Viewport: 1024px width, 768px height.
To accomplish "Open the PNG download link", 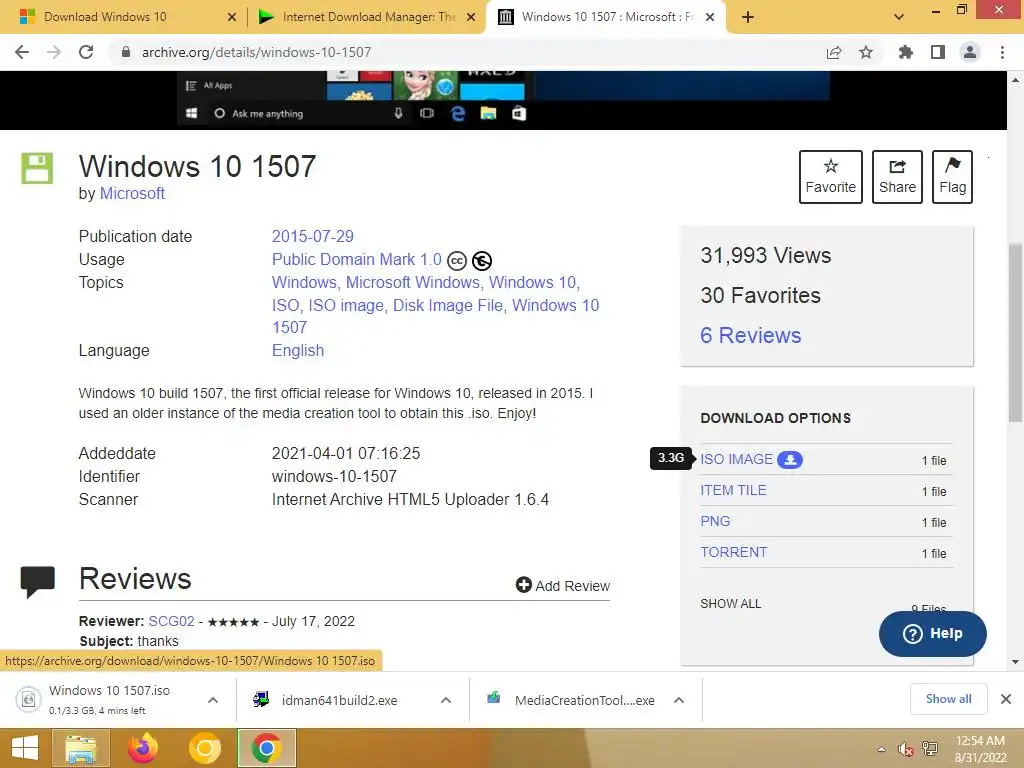I will coord(715,522).
